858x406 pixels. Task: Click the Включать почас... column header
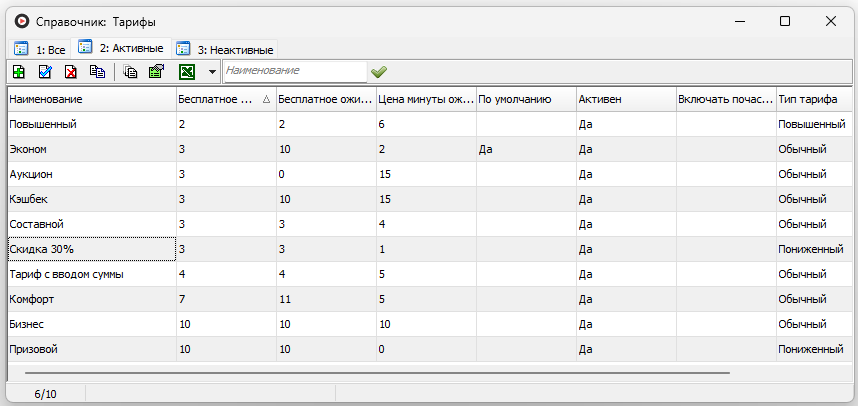click(726, 100)
